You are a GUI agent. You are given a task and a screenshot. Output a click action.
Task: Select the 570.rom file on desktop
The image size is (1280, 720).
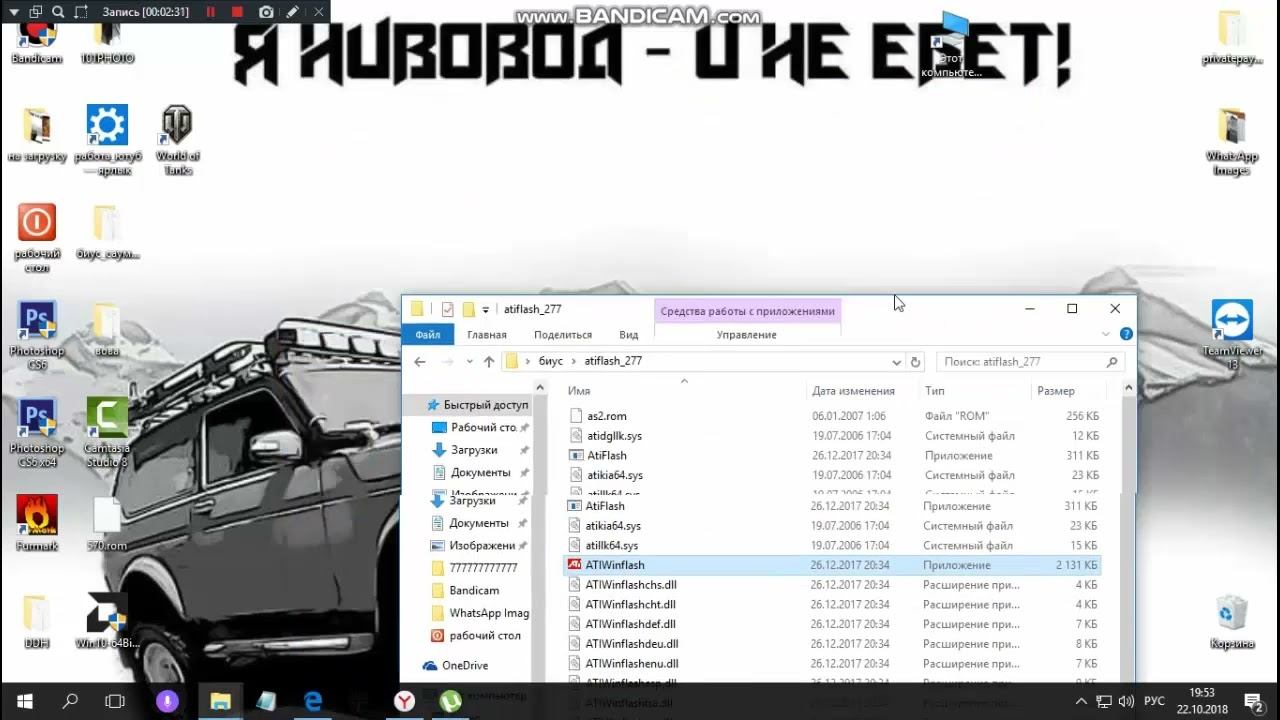pyautogui.click(x=107, y=523)
